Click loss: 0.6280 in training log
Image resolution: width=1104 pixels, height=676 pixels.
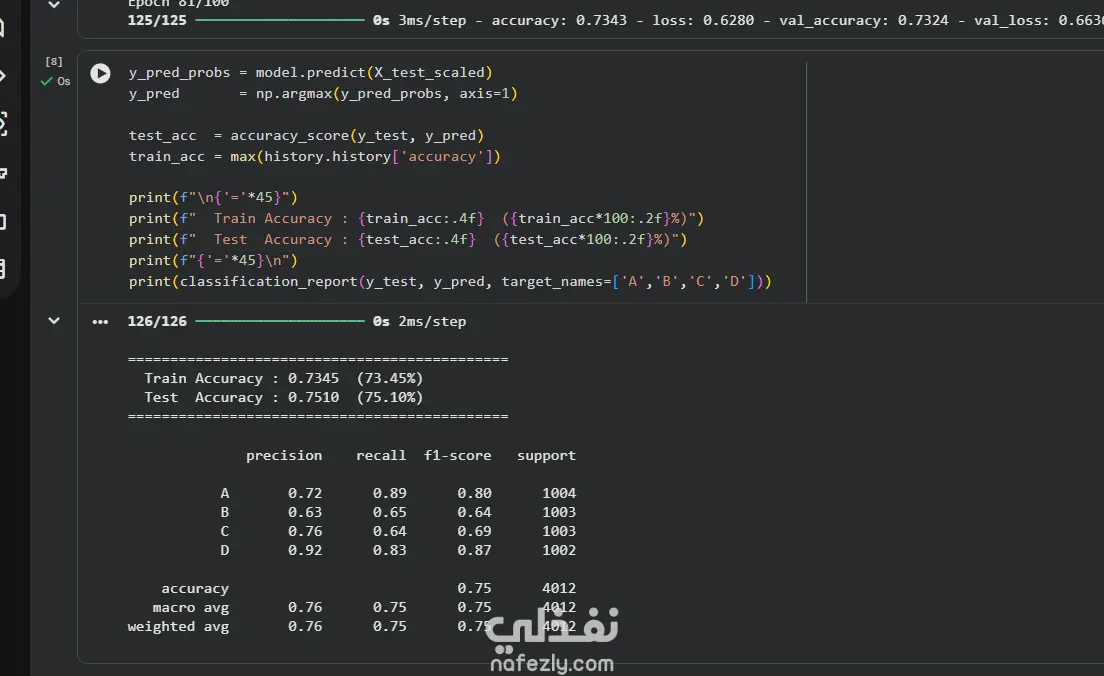[x=703, y=20]
